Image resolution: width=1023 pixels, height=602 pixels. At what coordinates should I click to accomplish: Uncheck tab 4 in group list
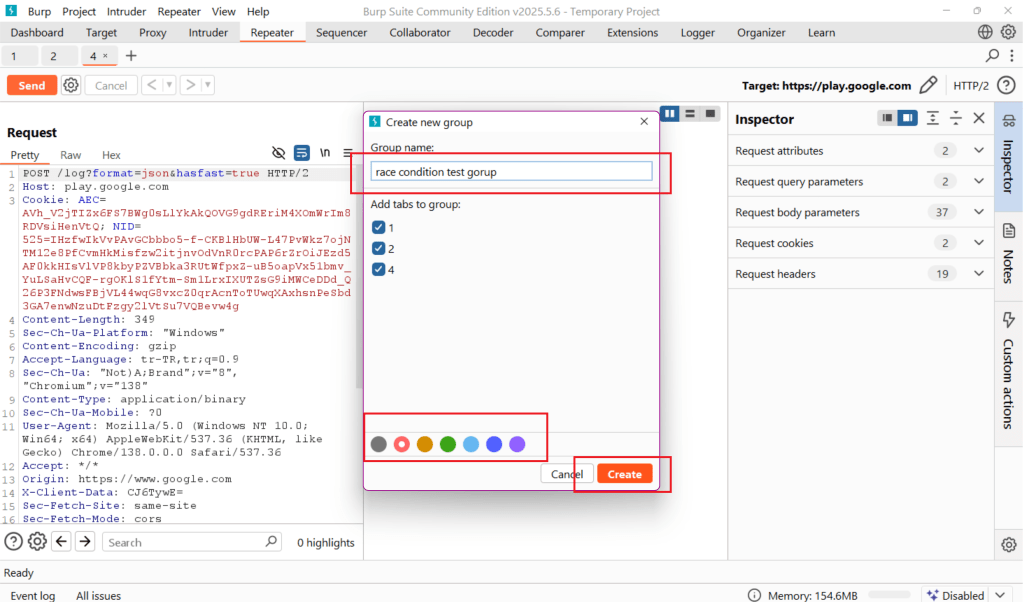coord(378,269)
